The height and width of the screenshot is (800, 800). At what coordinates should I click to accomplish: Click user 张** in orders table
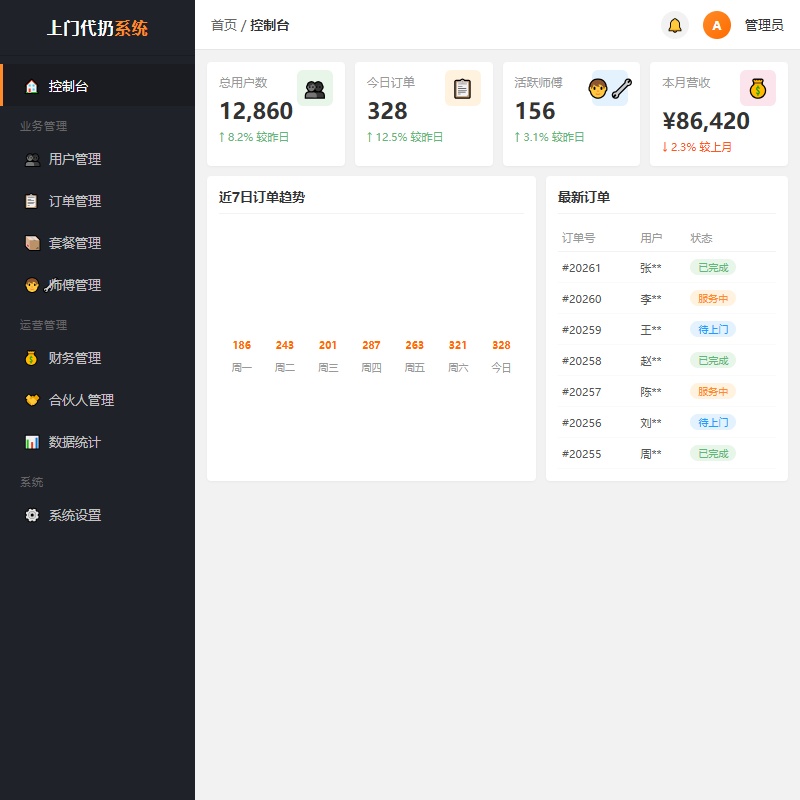coord(651,268)
